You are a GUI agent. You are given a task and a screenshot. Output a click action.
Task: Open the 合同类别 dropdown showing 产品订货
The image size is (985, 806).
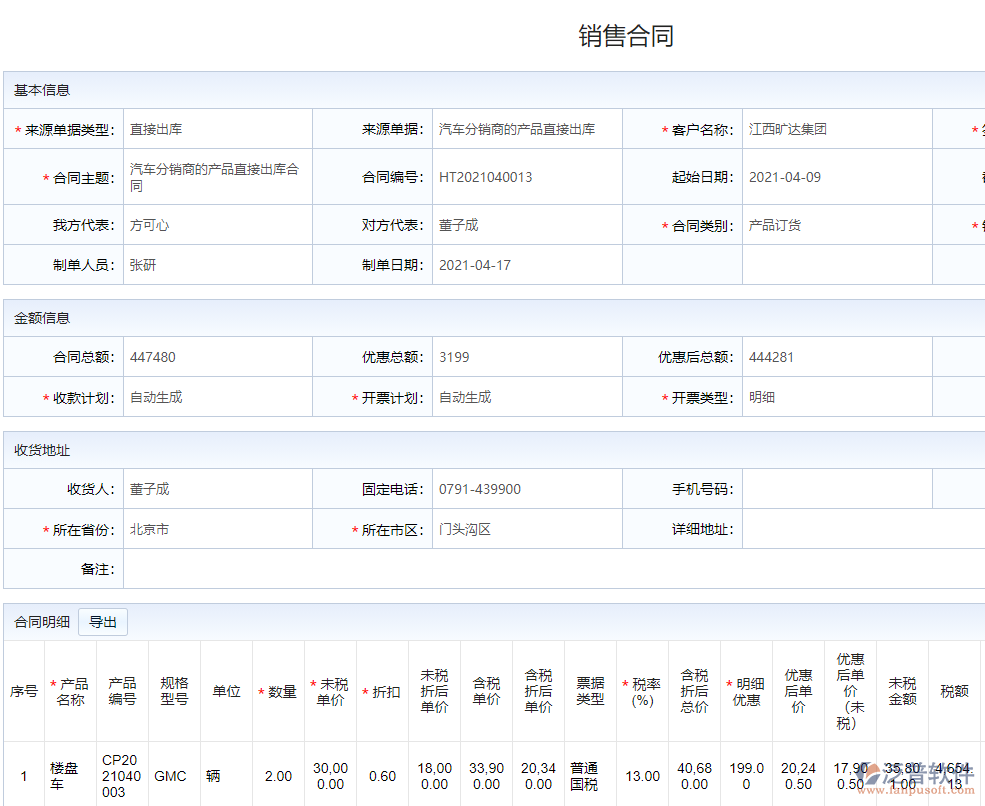(x=836, y=225)
